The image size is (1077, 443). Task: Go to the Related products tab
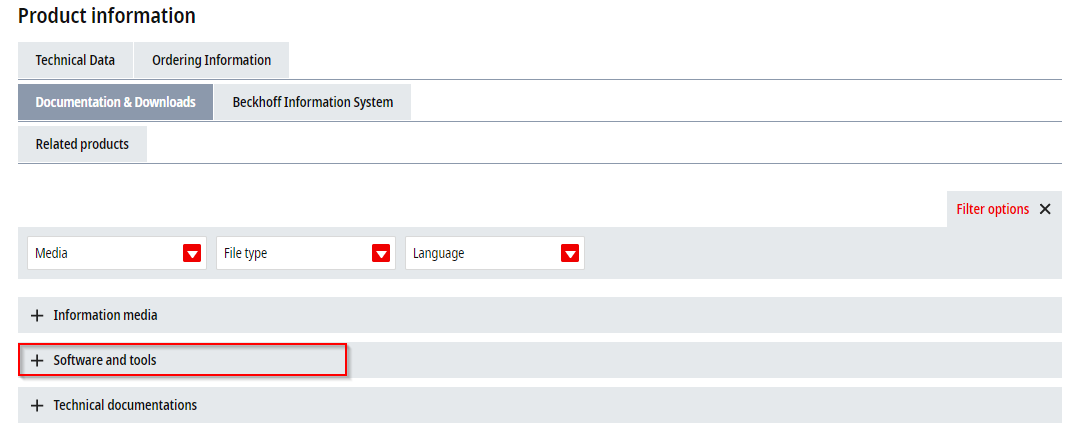click(82, 144)
